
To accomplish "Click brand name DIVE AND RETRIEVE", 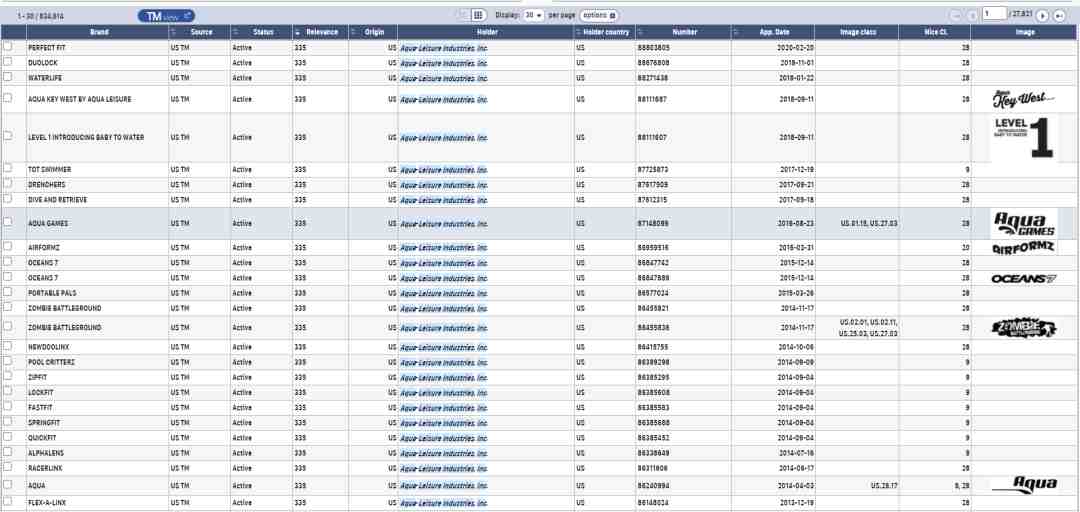I will (58, 200).
